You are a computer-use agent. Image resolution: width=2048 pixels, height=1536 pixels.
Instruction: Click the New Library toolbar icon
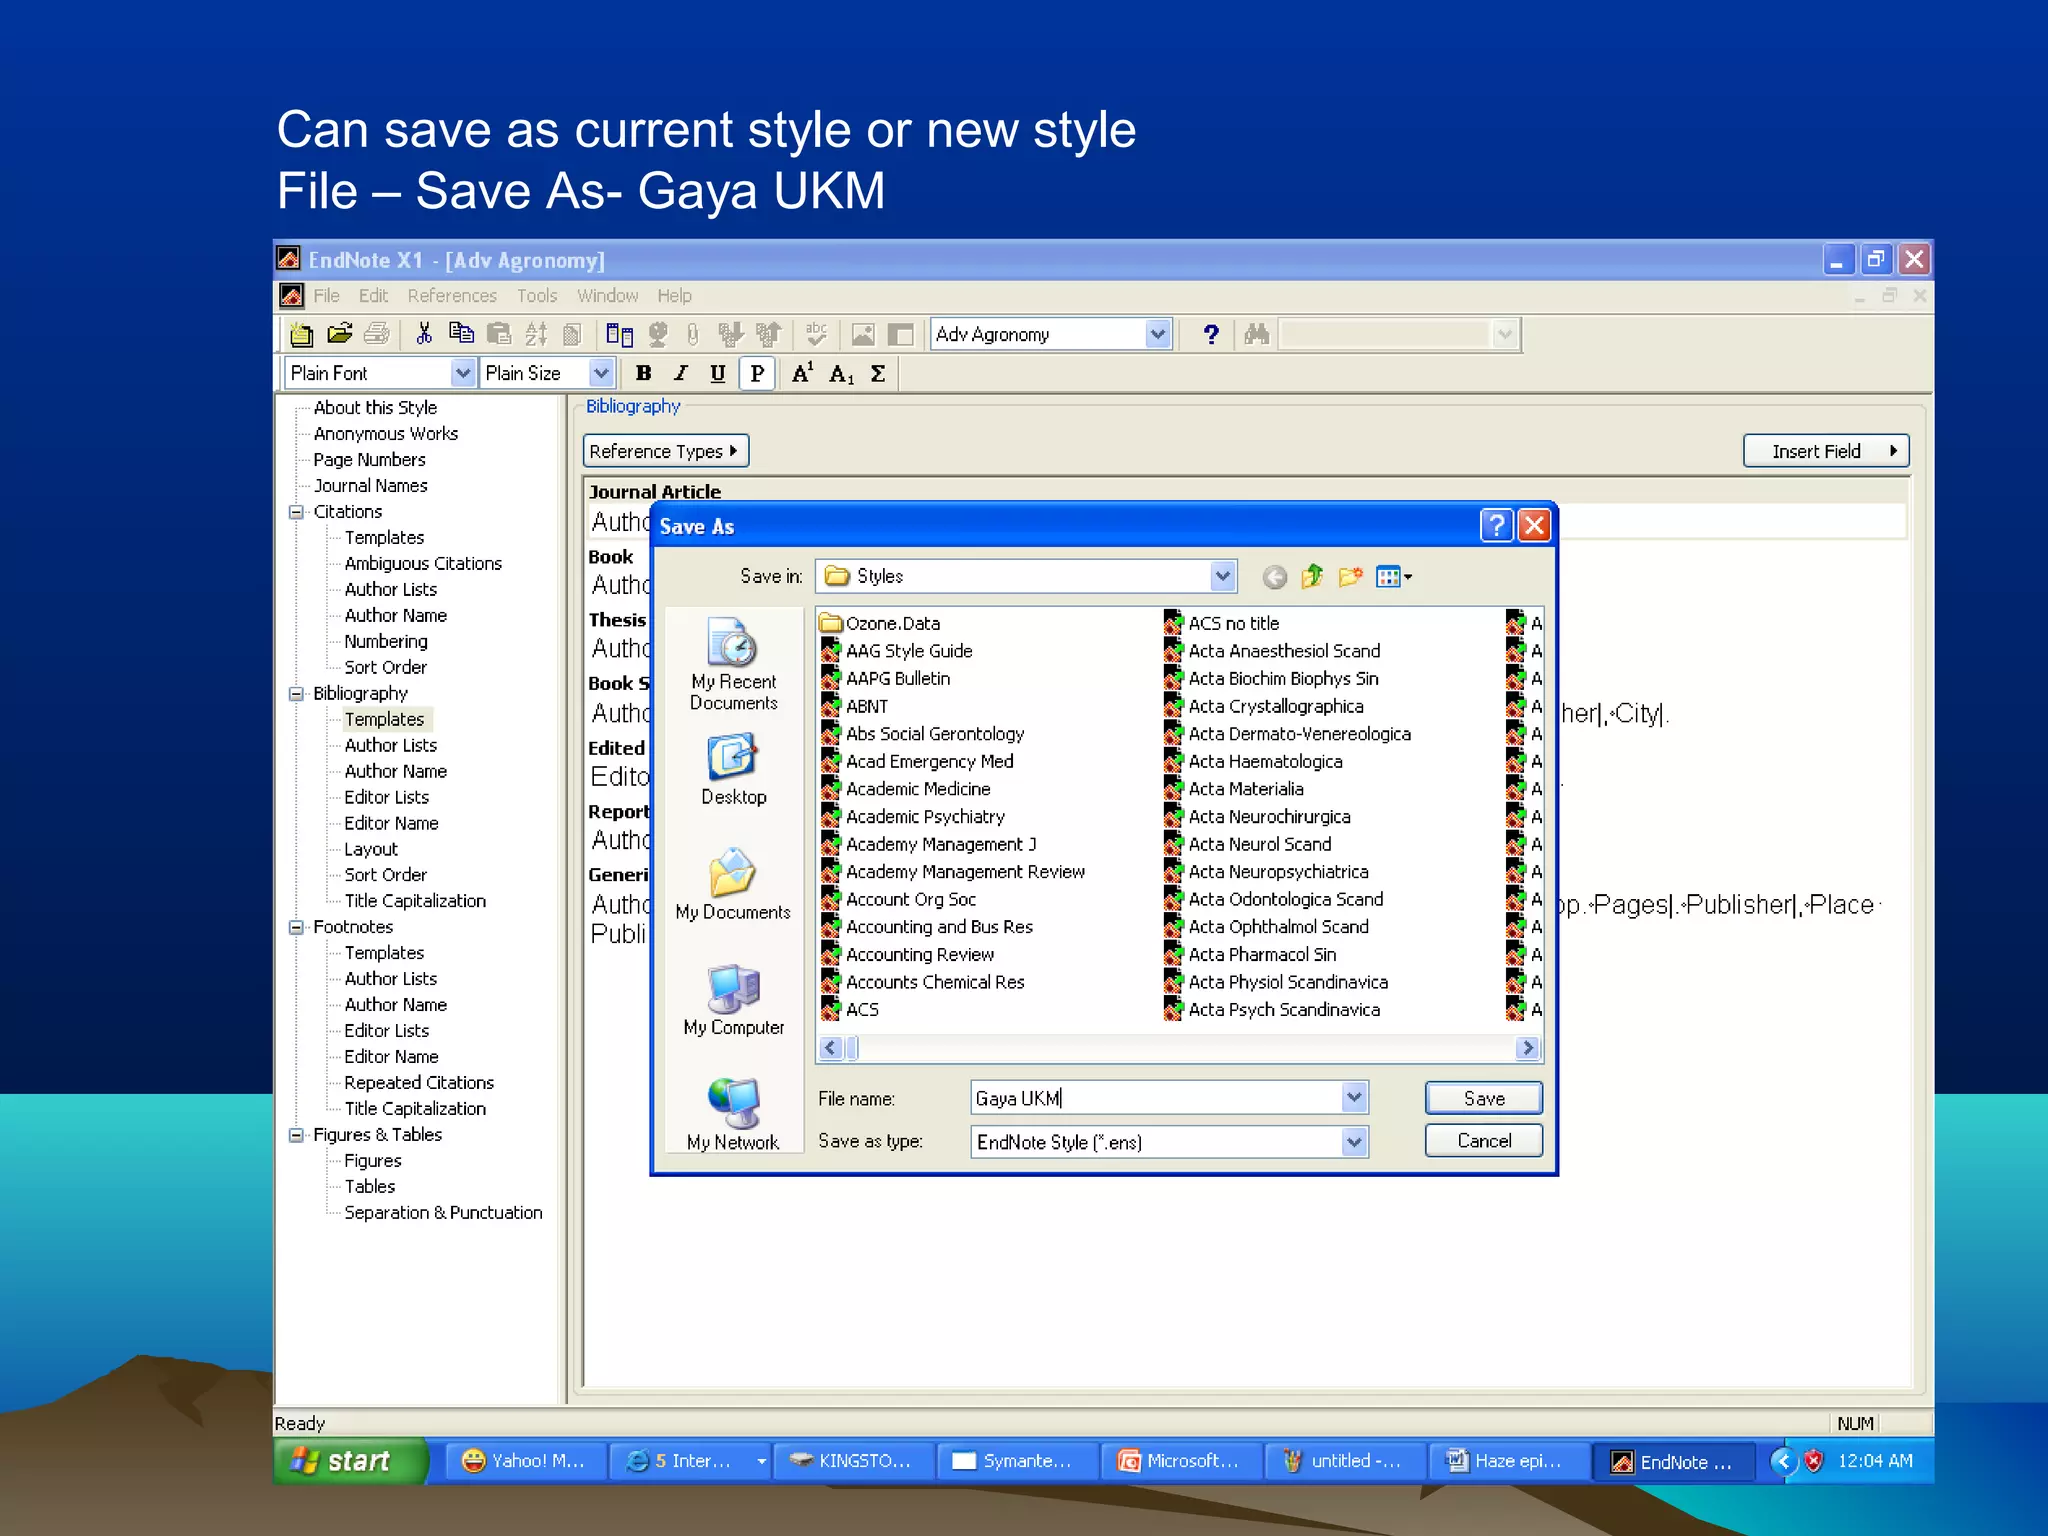coord(301,334)
